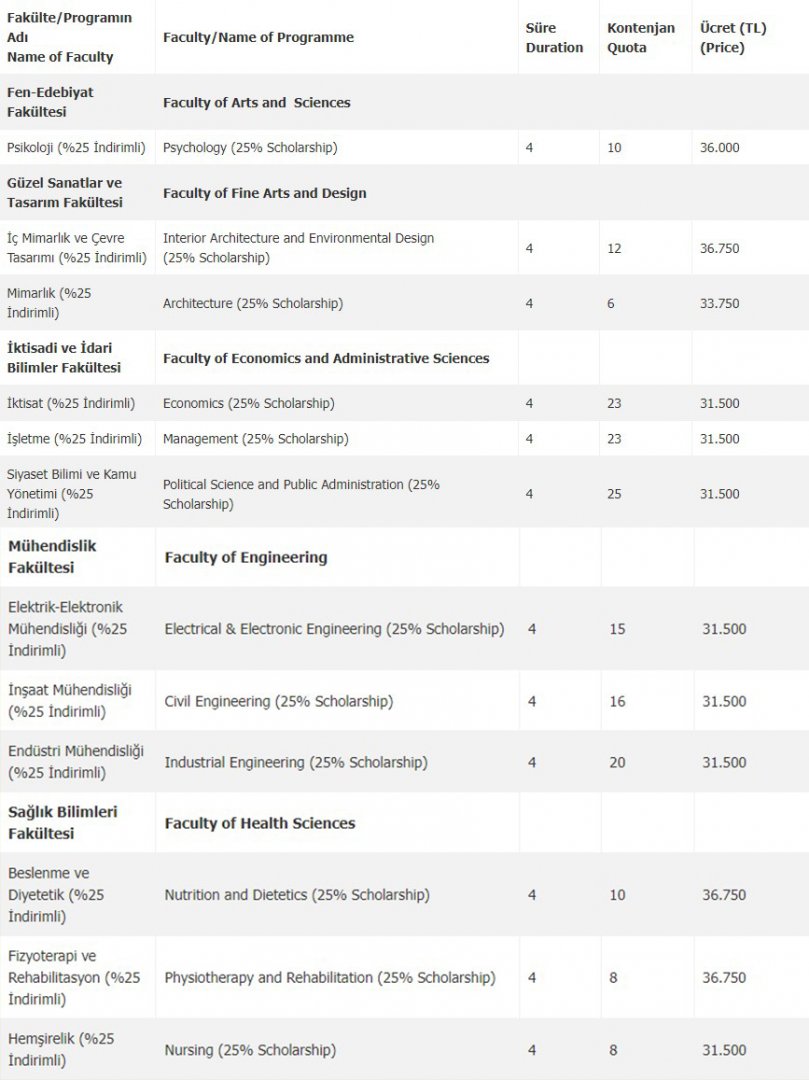Click the Faculty of Health Sciences heading
This screenshot has height=1080, width=809.
(259, 823)
